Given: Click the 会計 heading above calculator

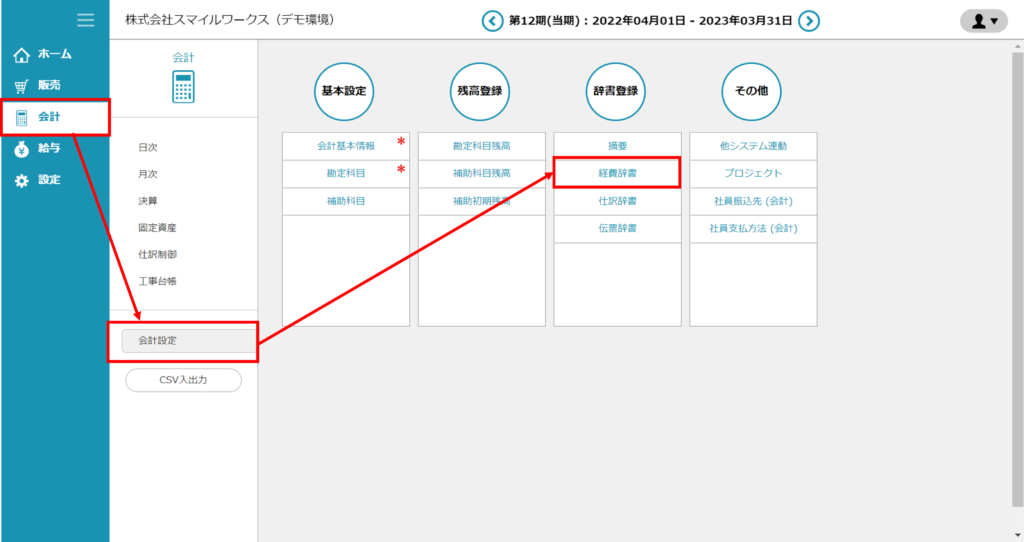Looking at the screenshot, I should 184,57.
